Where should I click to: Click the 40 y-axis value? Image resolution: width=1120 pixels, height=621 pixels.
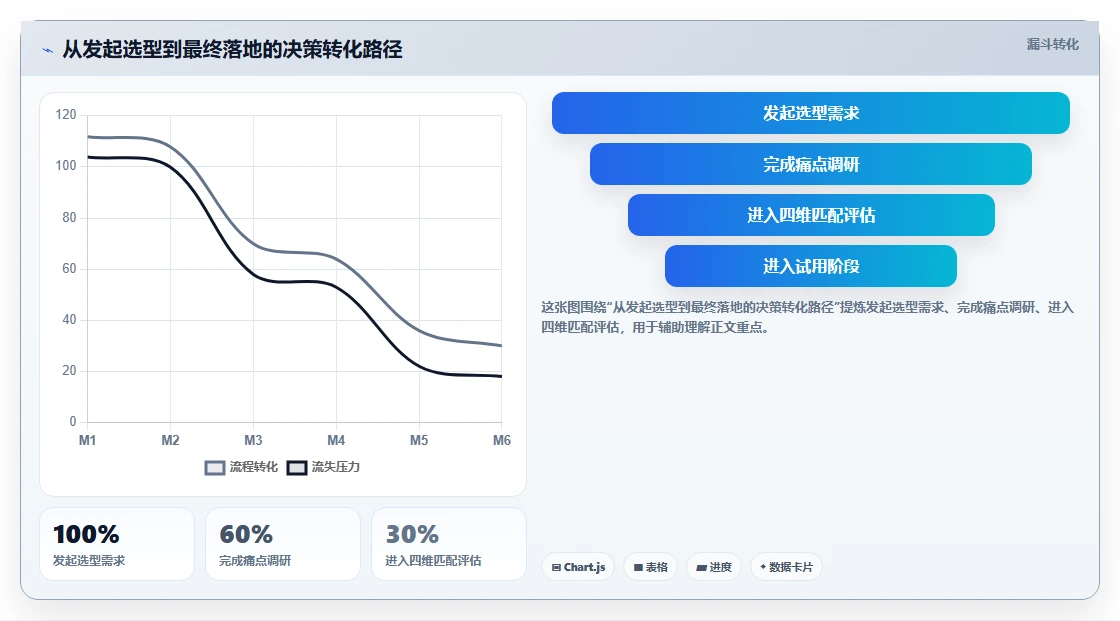point(69,319)
